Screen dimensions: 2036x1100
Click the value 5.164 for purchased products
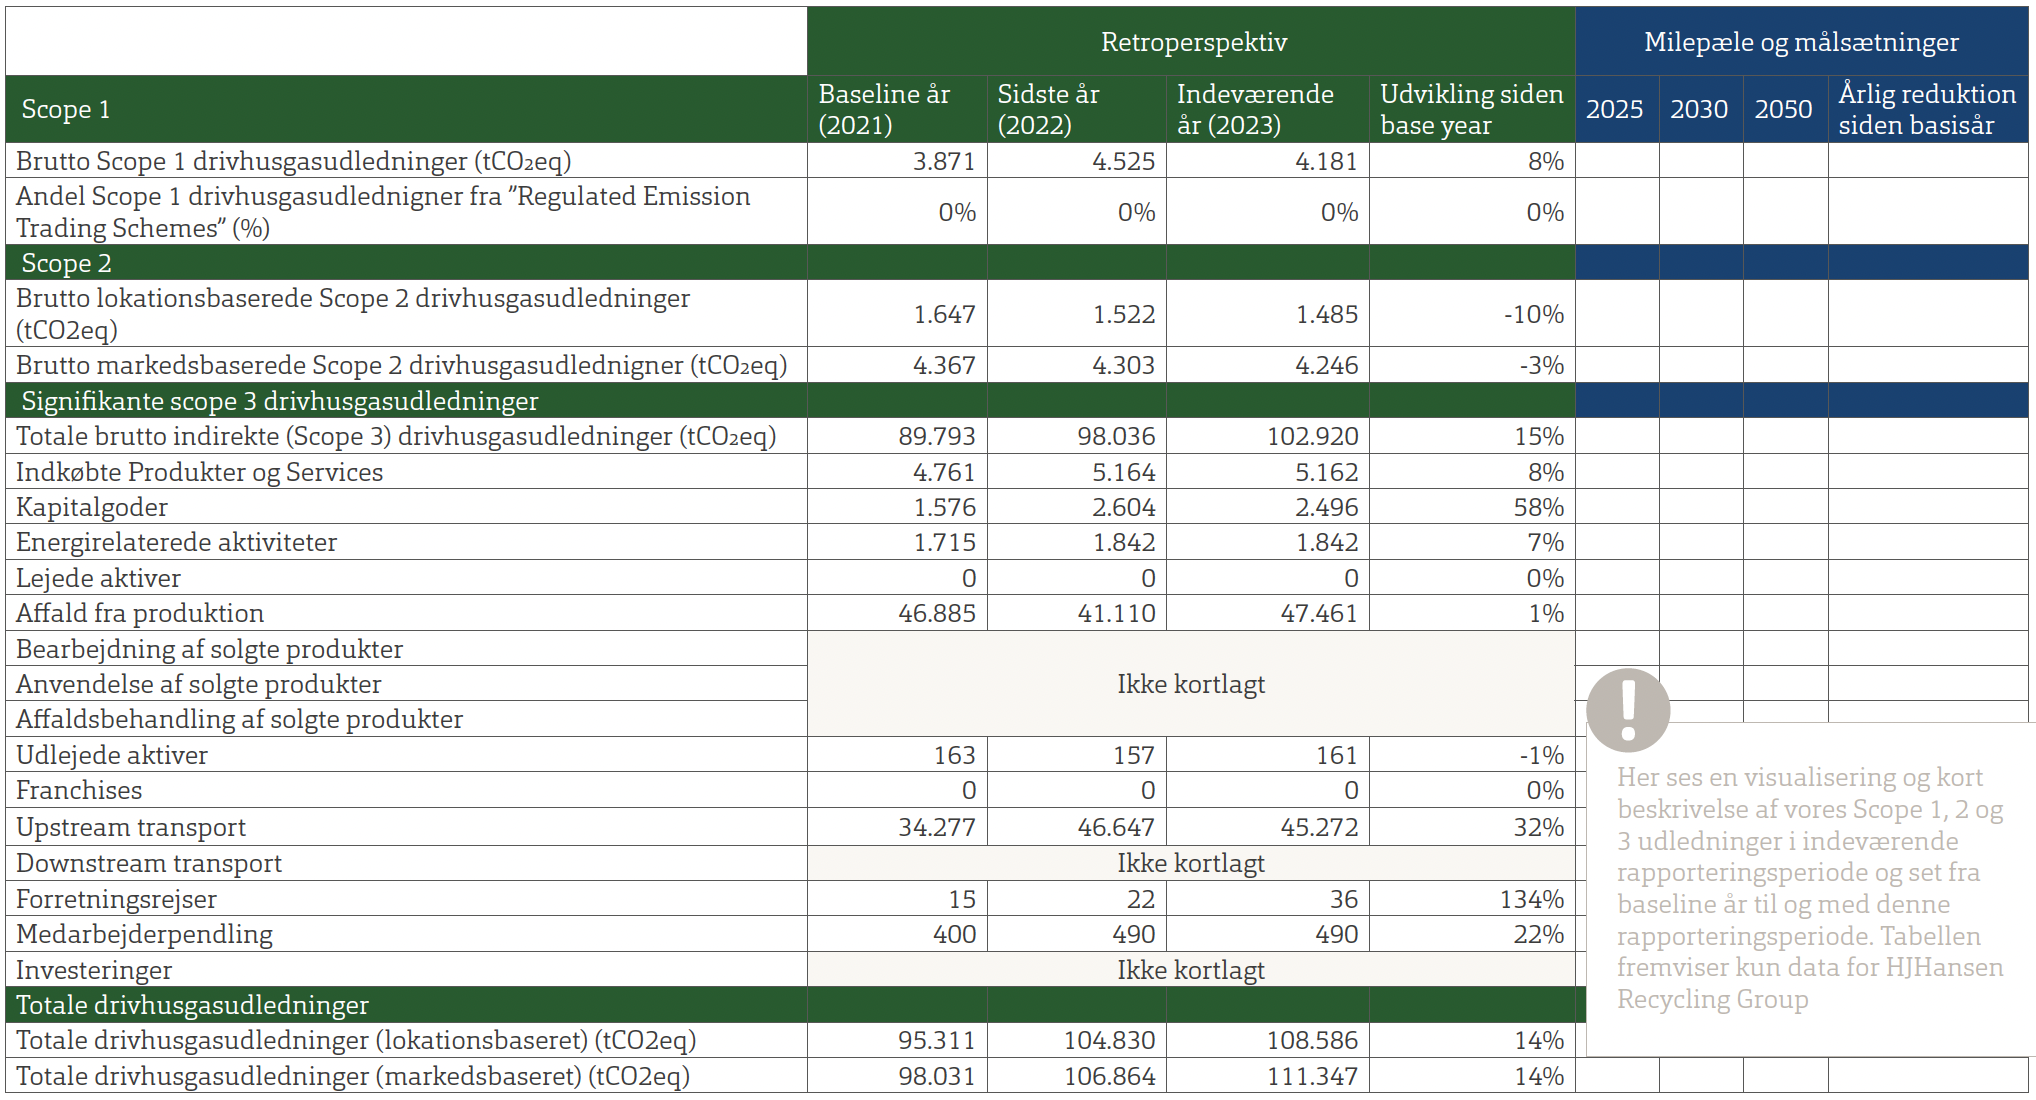pyautogui.click(x=1123, y=472)
